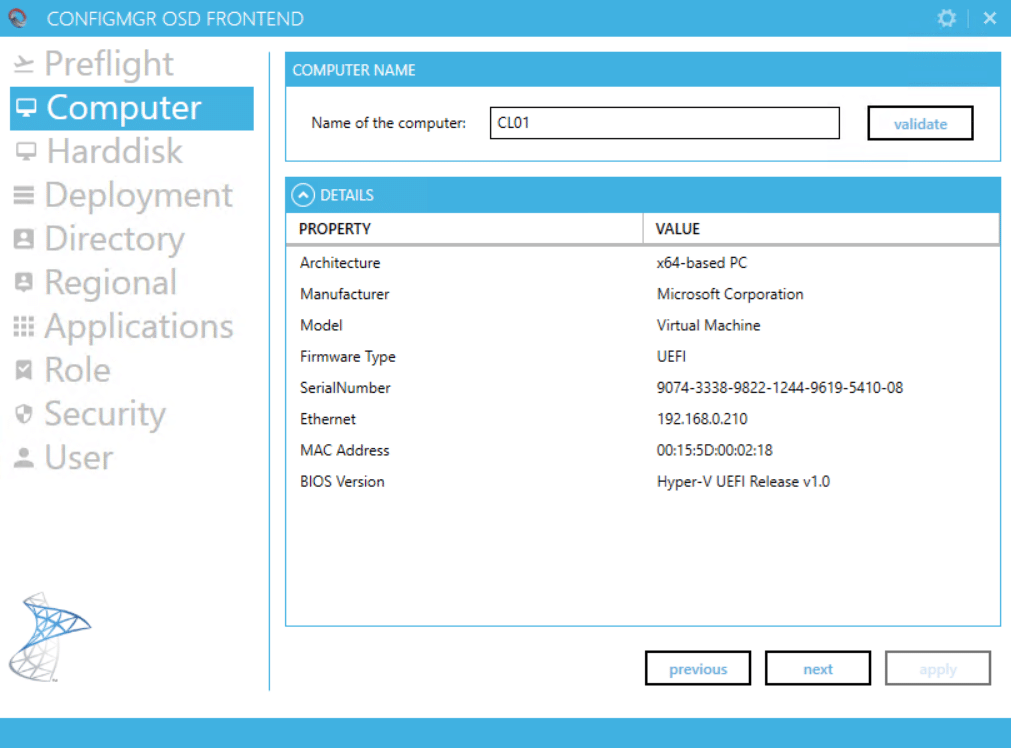Navigate to the Security section
This screenshot has width=1011, height=748.
tap(105, 414)
